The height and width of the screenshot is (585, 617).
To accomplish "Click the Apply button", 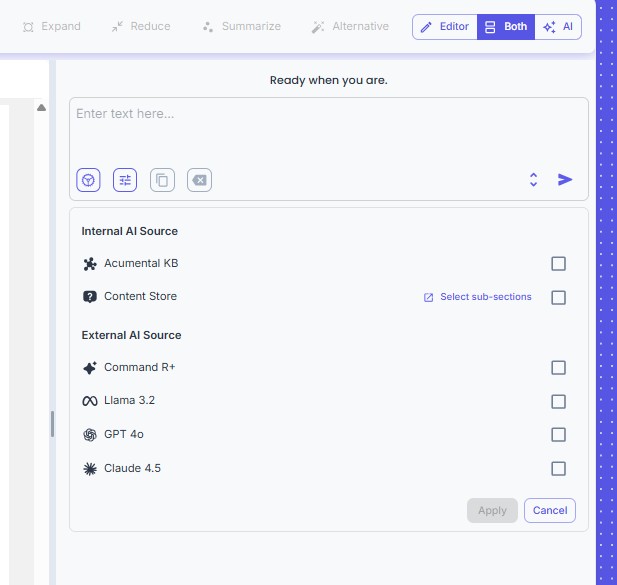I will pyautogui.click(x=492, y=511).
